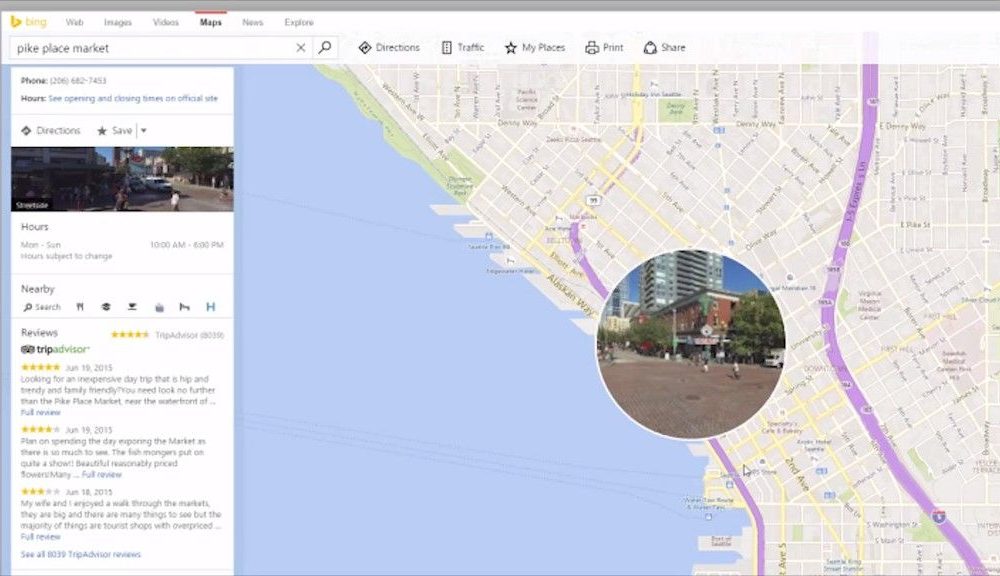The image size is (1000, 576).
Task: Open the circular Streetside preview bubble on the map
Action: click(x=691, y=344)
